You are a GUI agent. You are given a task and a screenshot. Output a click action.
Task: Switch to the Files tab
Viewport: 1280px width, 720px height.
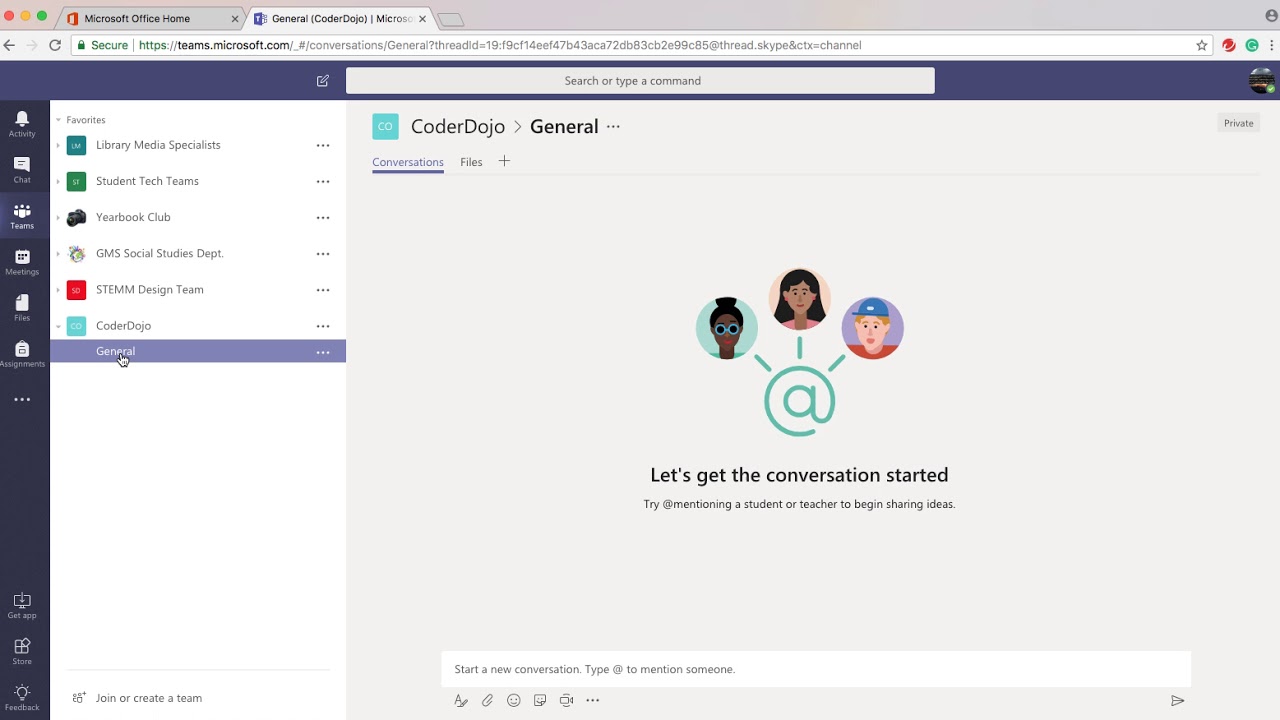tap(471, 162)
